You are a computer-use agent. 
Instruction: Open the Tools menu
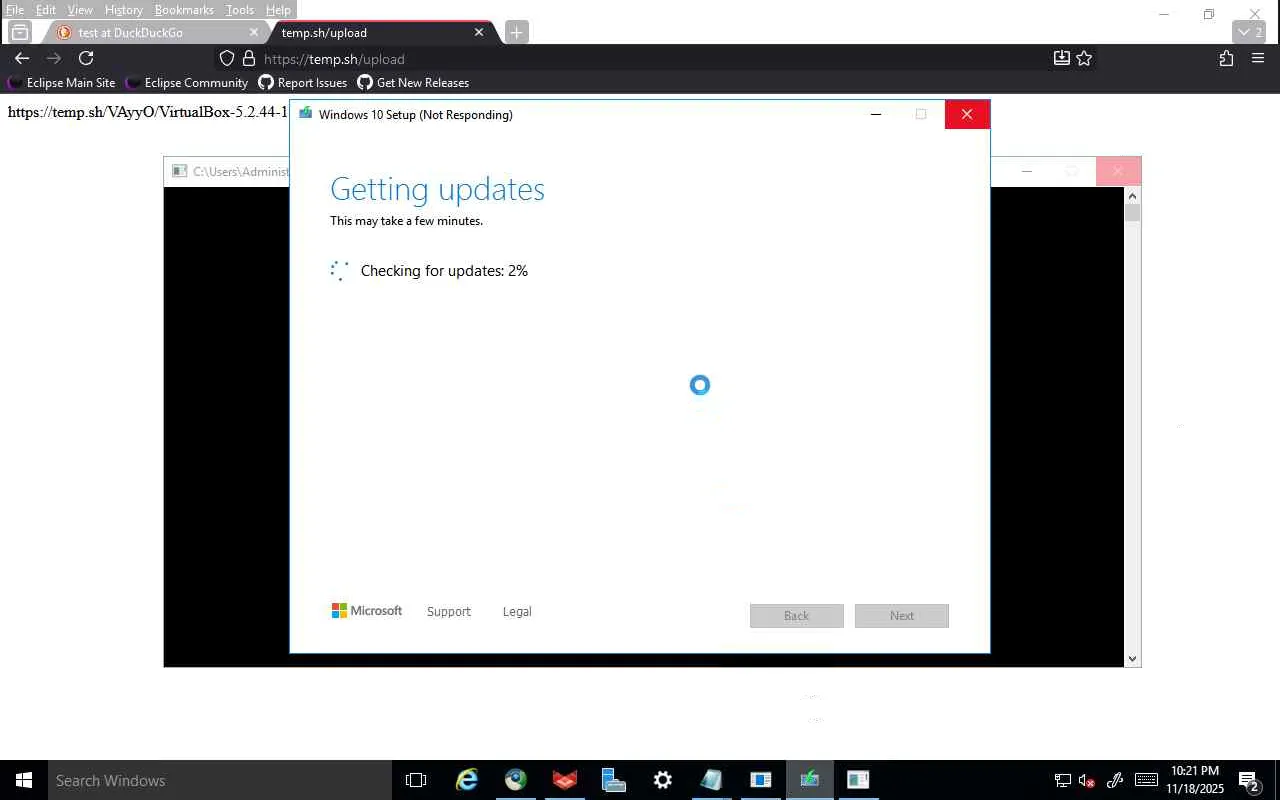240,10
